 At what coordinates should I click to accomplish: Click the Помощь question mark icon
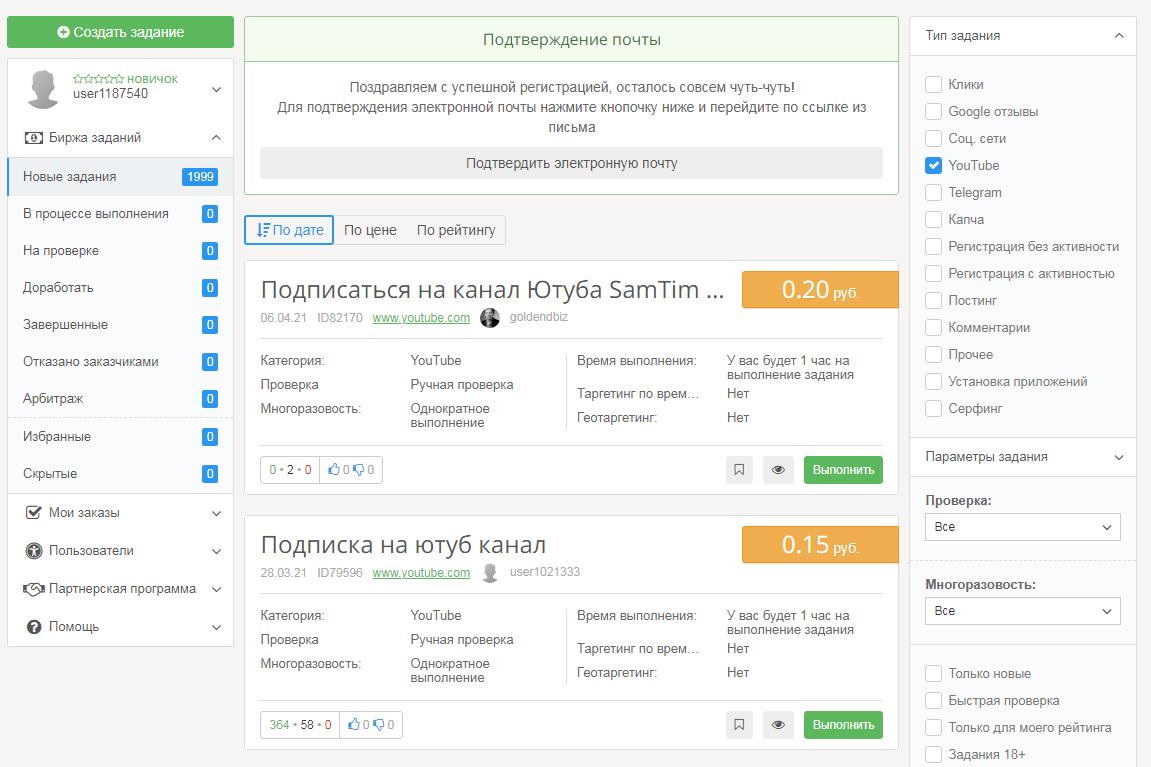tap(34, 627)
